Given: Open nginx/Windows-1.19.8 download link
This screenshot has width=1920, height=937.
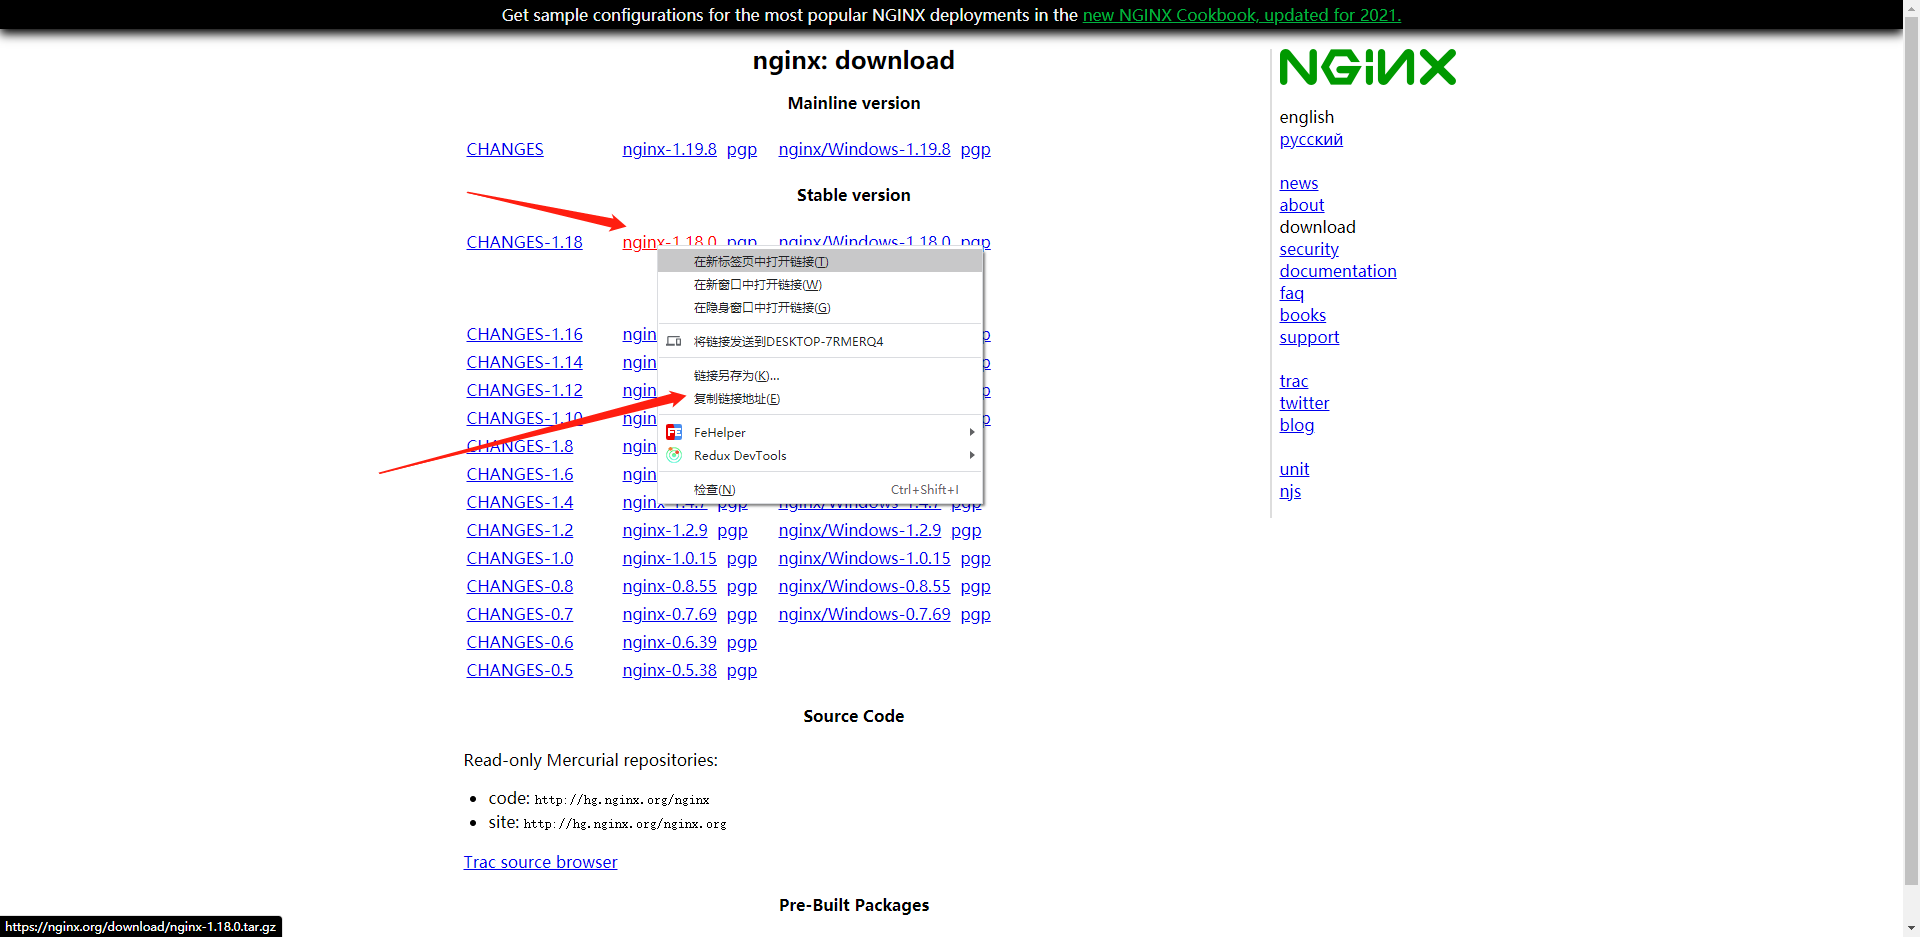Looking at the screenshot, I should pos(864,149).
